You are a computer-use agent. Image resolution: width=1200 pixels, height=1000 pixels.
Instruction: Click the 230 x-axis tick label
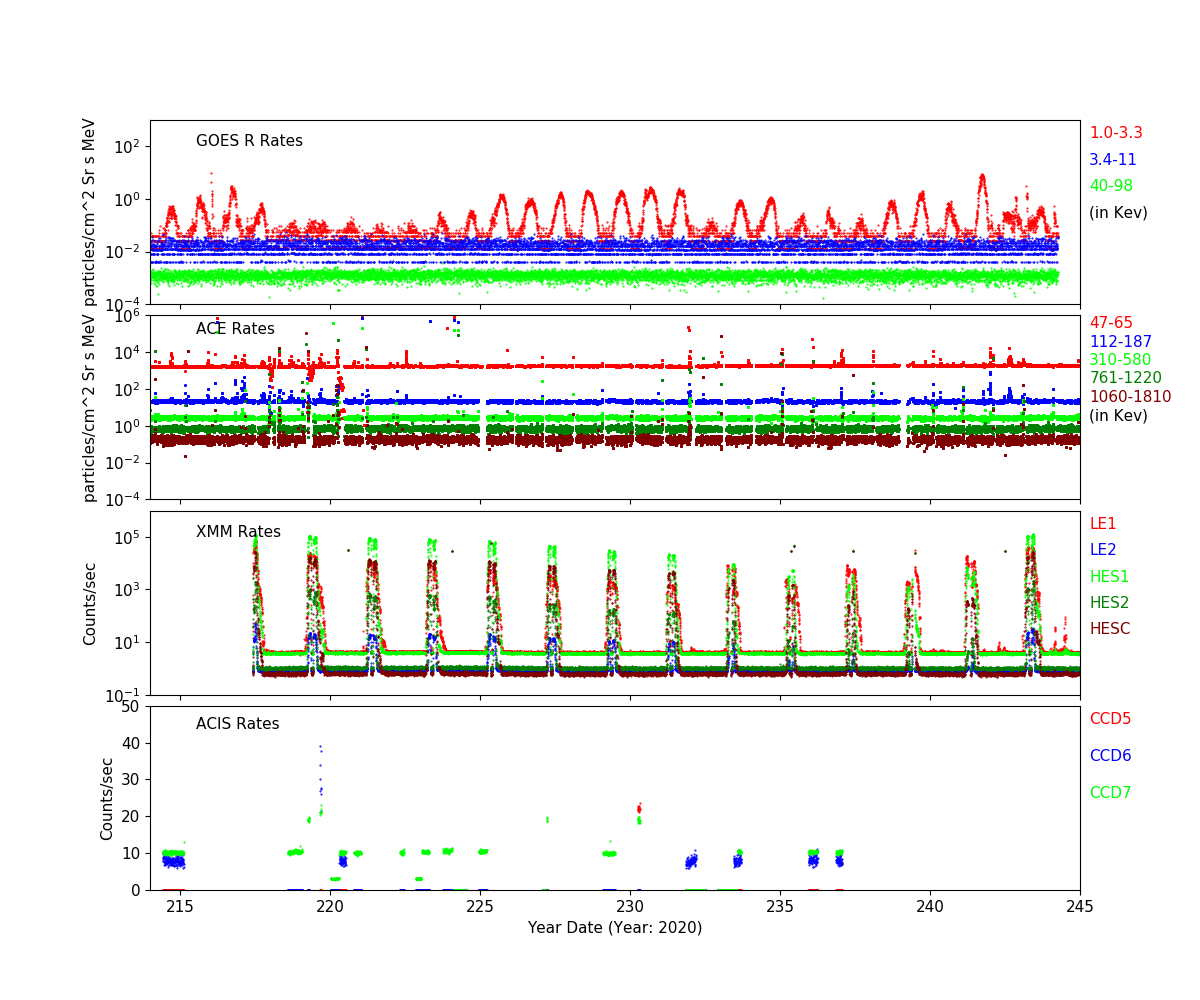630,906
